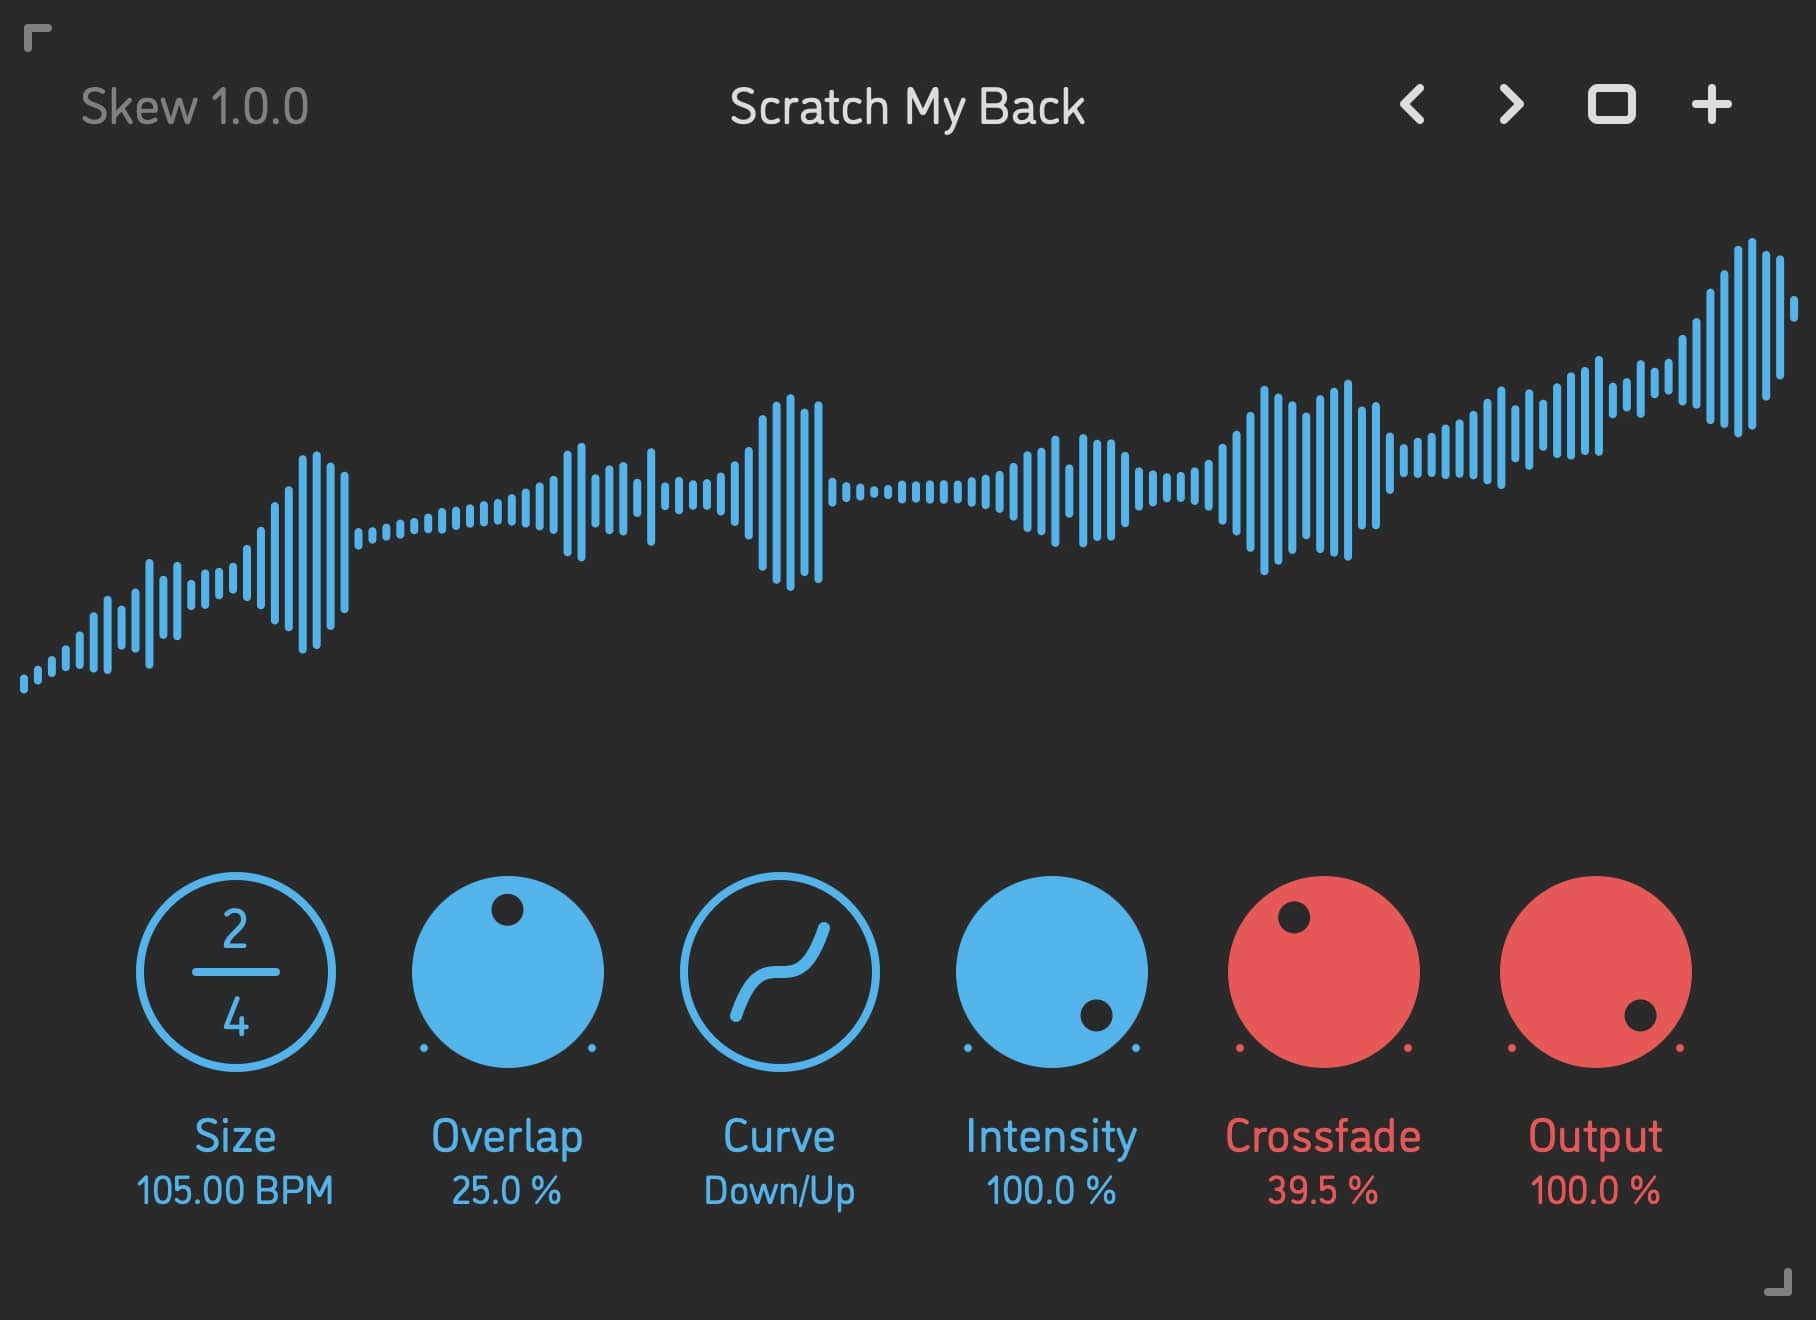The image size is (1816, 1320).
Task: Click the resize window icon
Action: (x=1613, y=103)
